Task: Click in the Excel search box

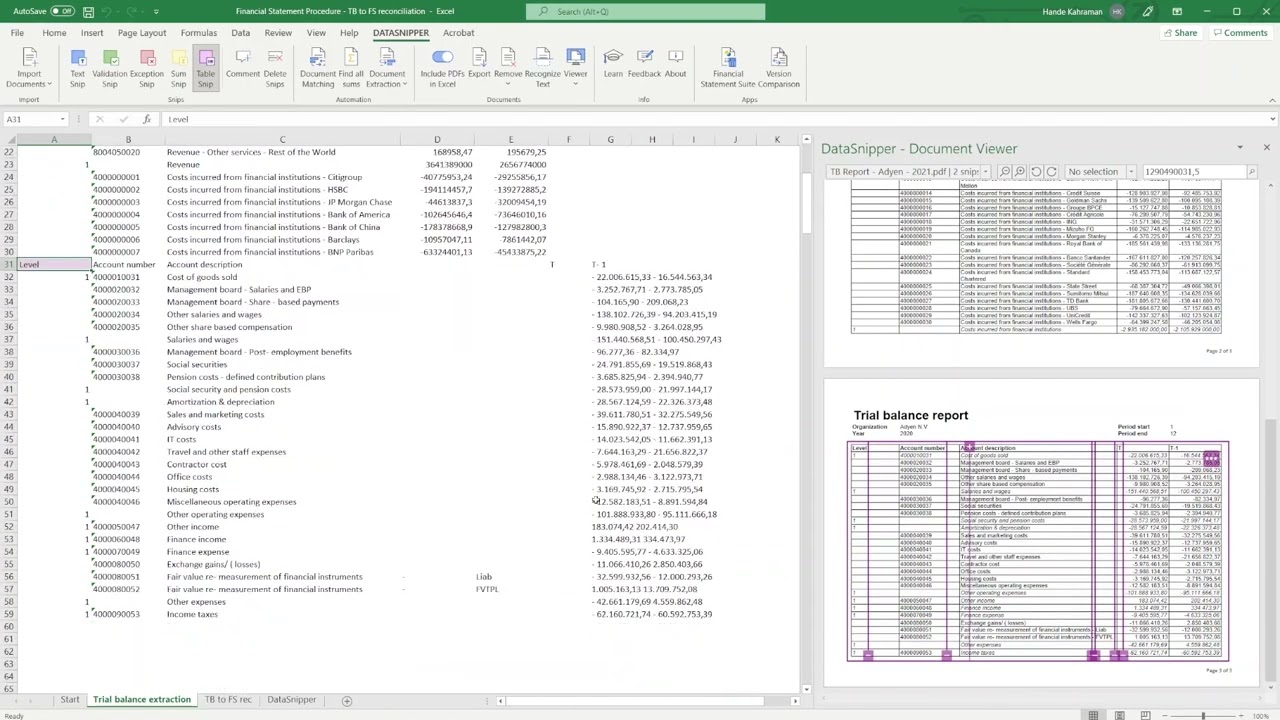Action: [x=645, y=11]
